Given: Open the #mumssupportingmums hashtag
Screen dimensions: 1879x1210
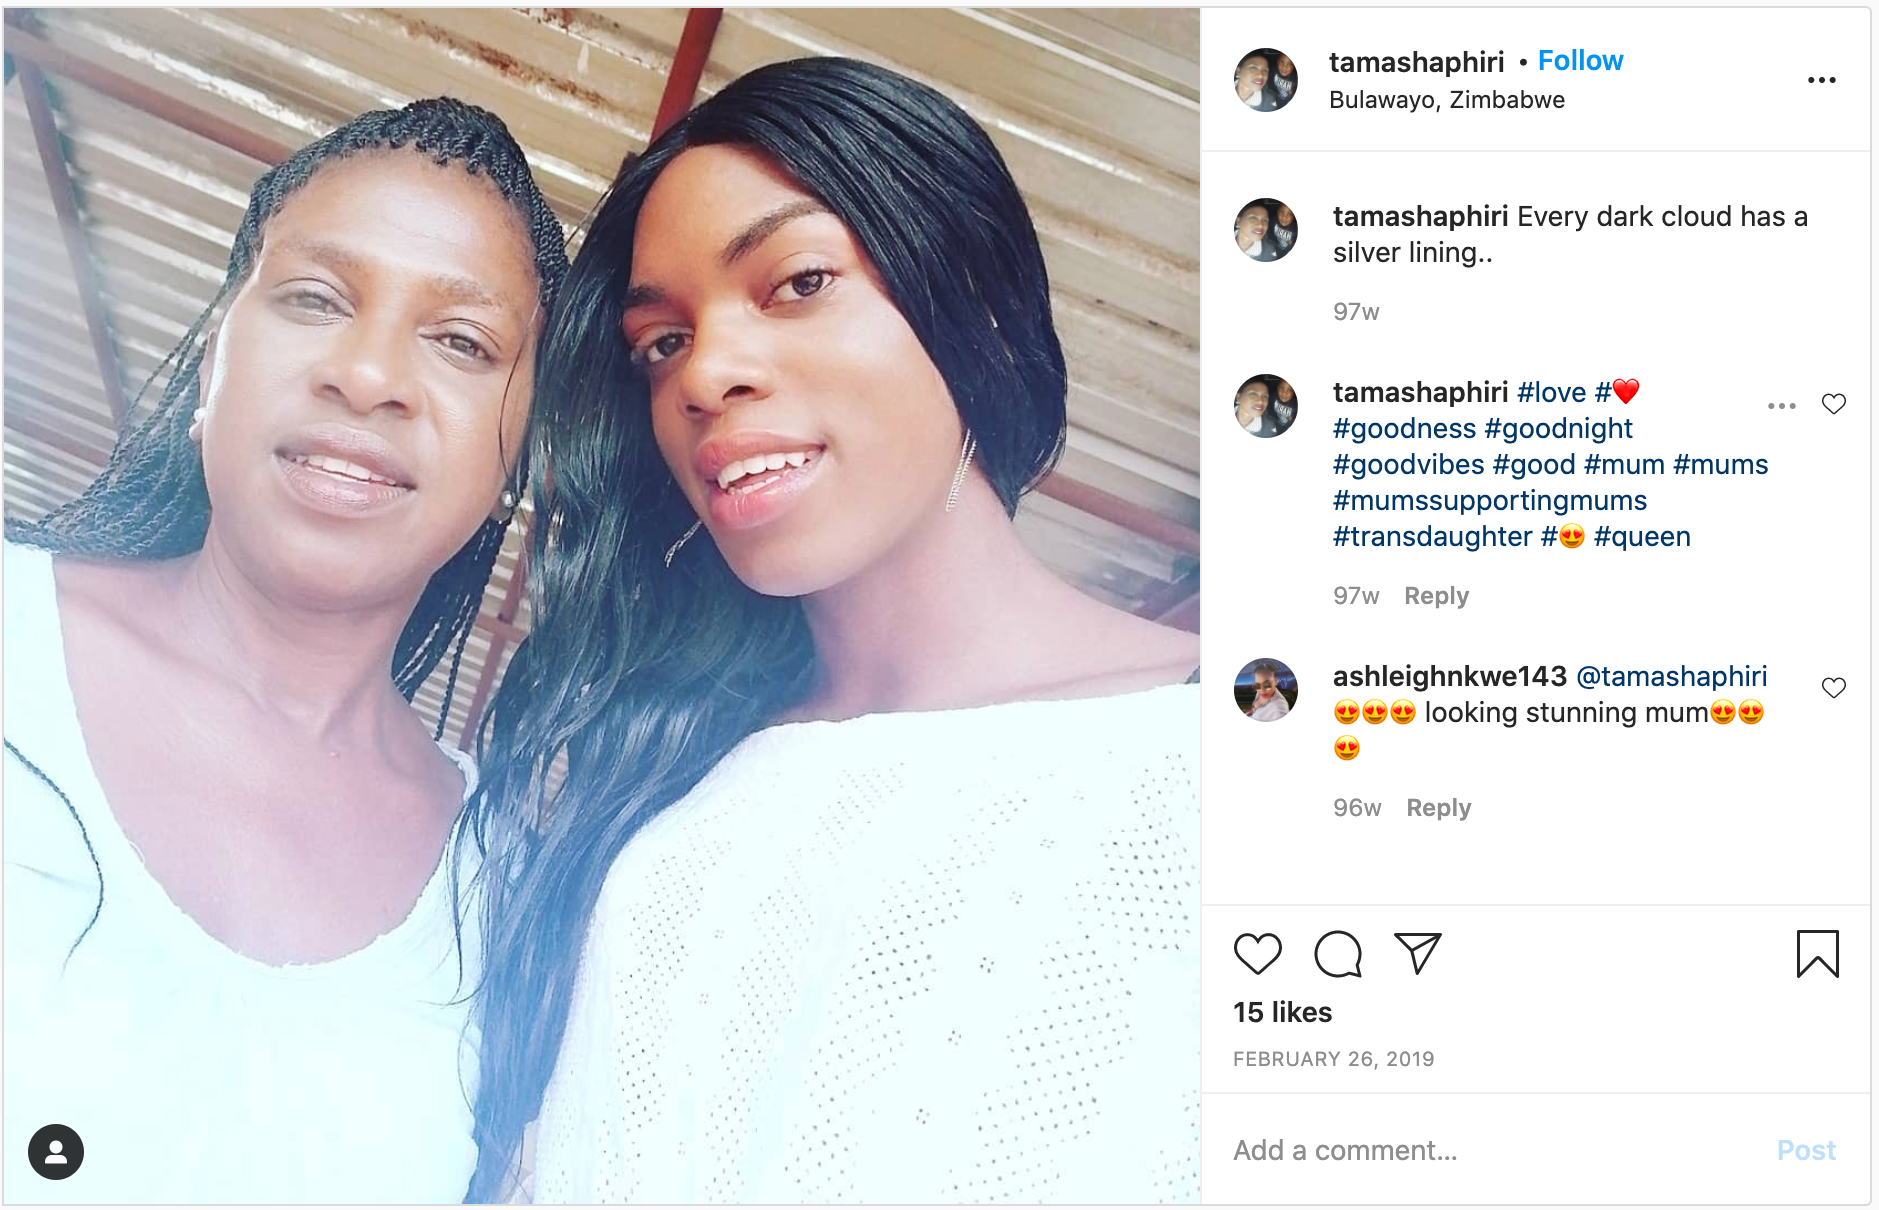Looking at the screenshot, I should [x=1489, y=501].
